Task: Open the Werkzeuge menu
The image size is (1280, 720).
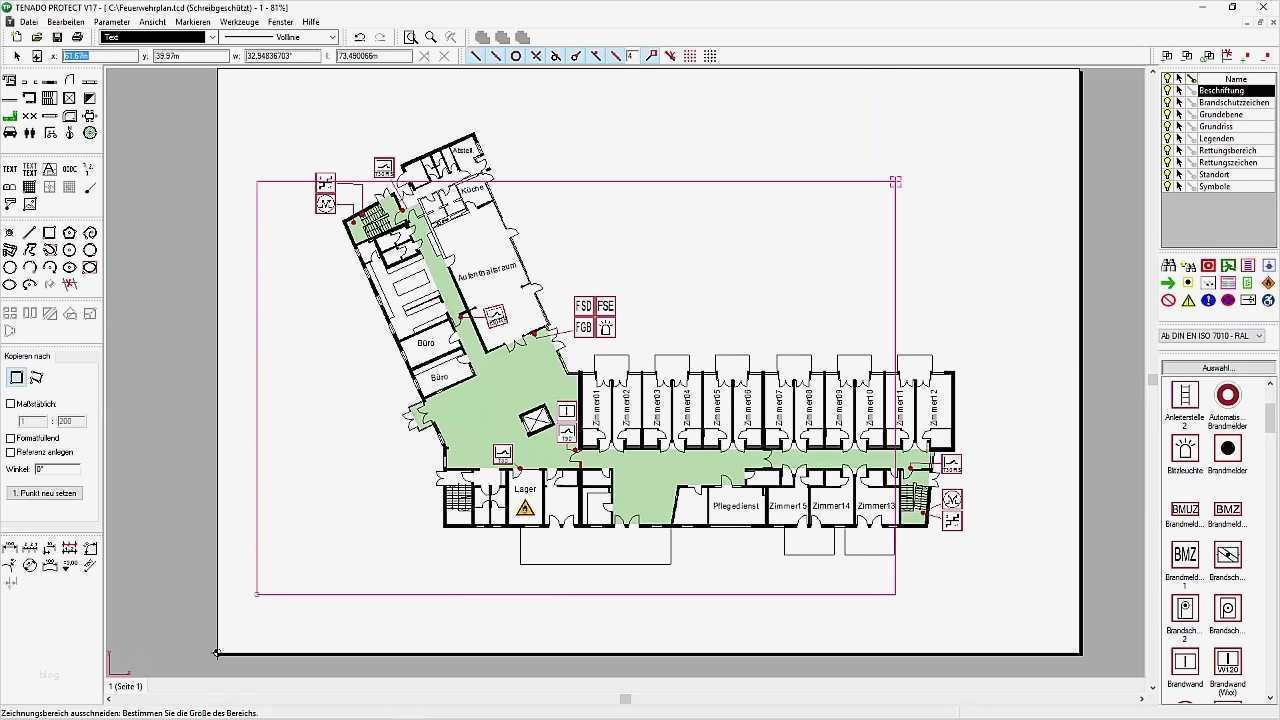Action: pos(240,21)
